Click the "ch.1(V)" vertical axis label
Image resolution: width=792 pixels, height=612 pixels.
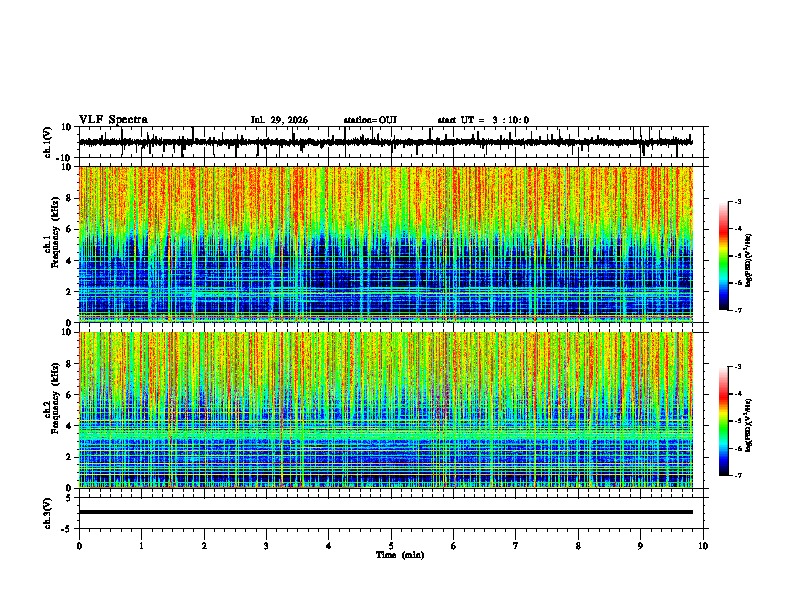[48, 142]
